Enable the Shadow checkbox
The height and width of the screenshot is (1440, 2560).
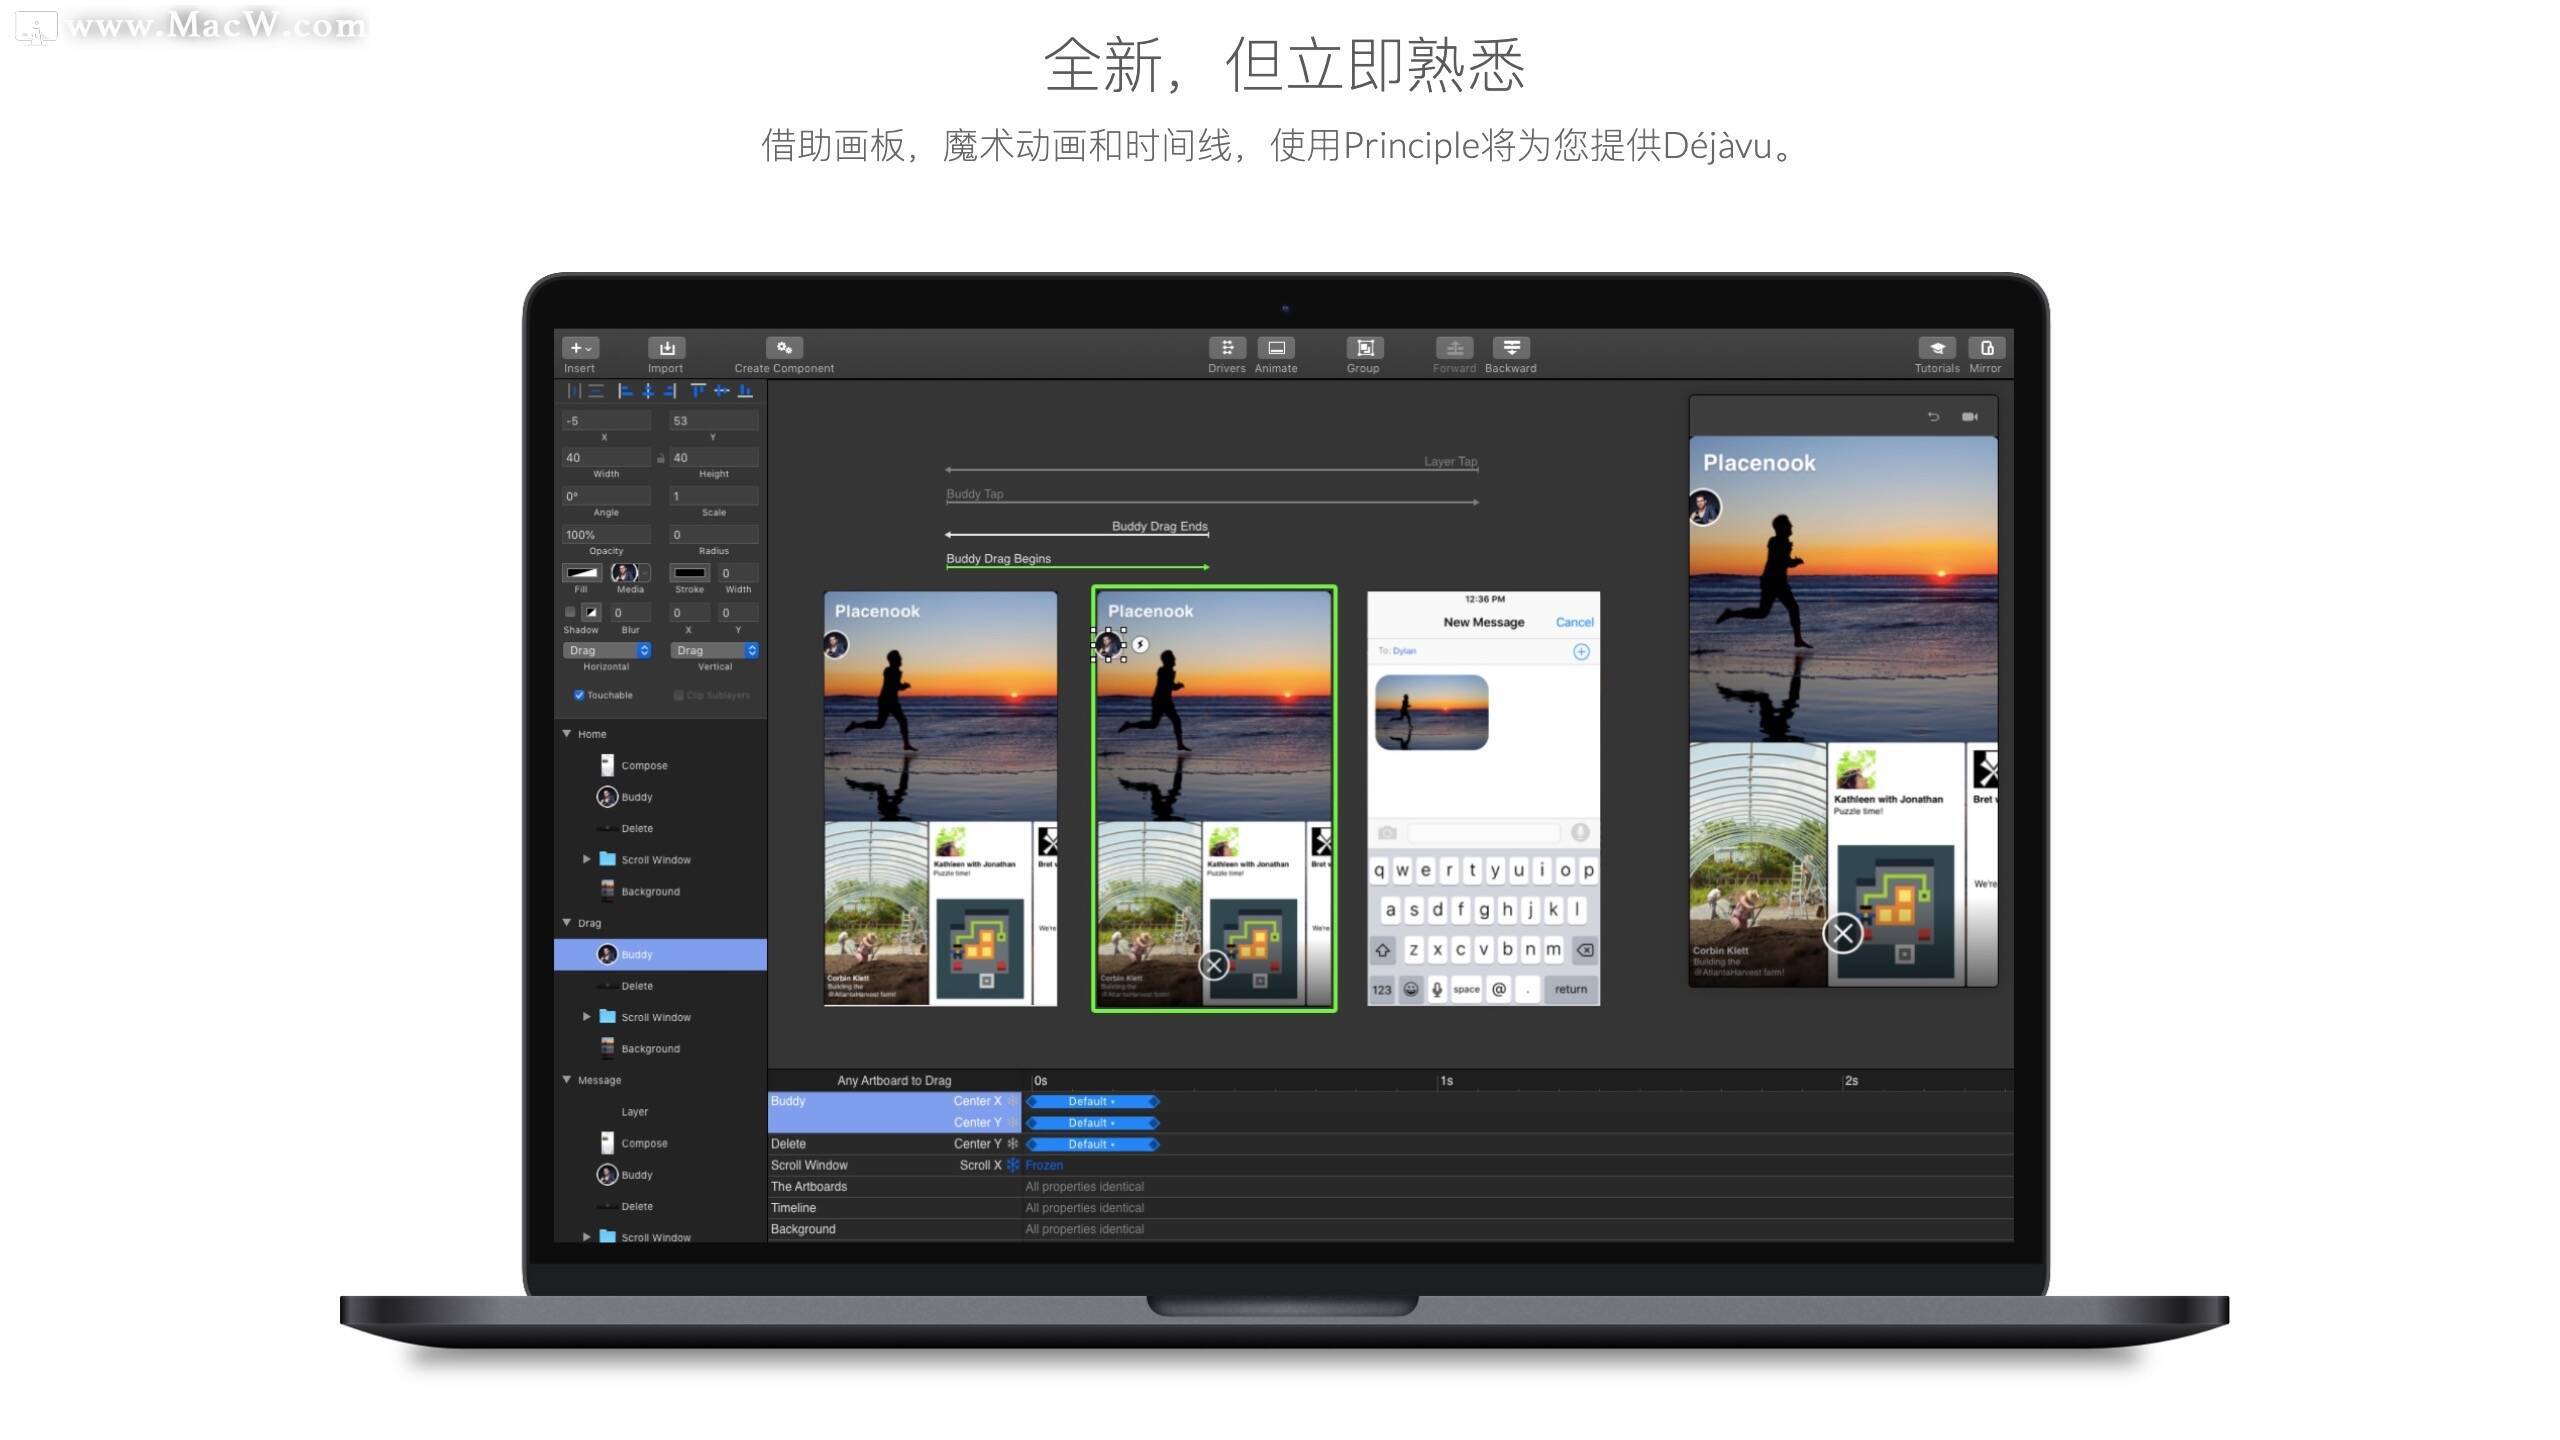coord(570,612)
